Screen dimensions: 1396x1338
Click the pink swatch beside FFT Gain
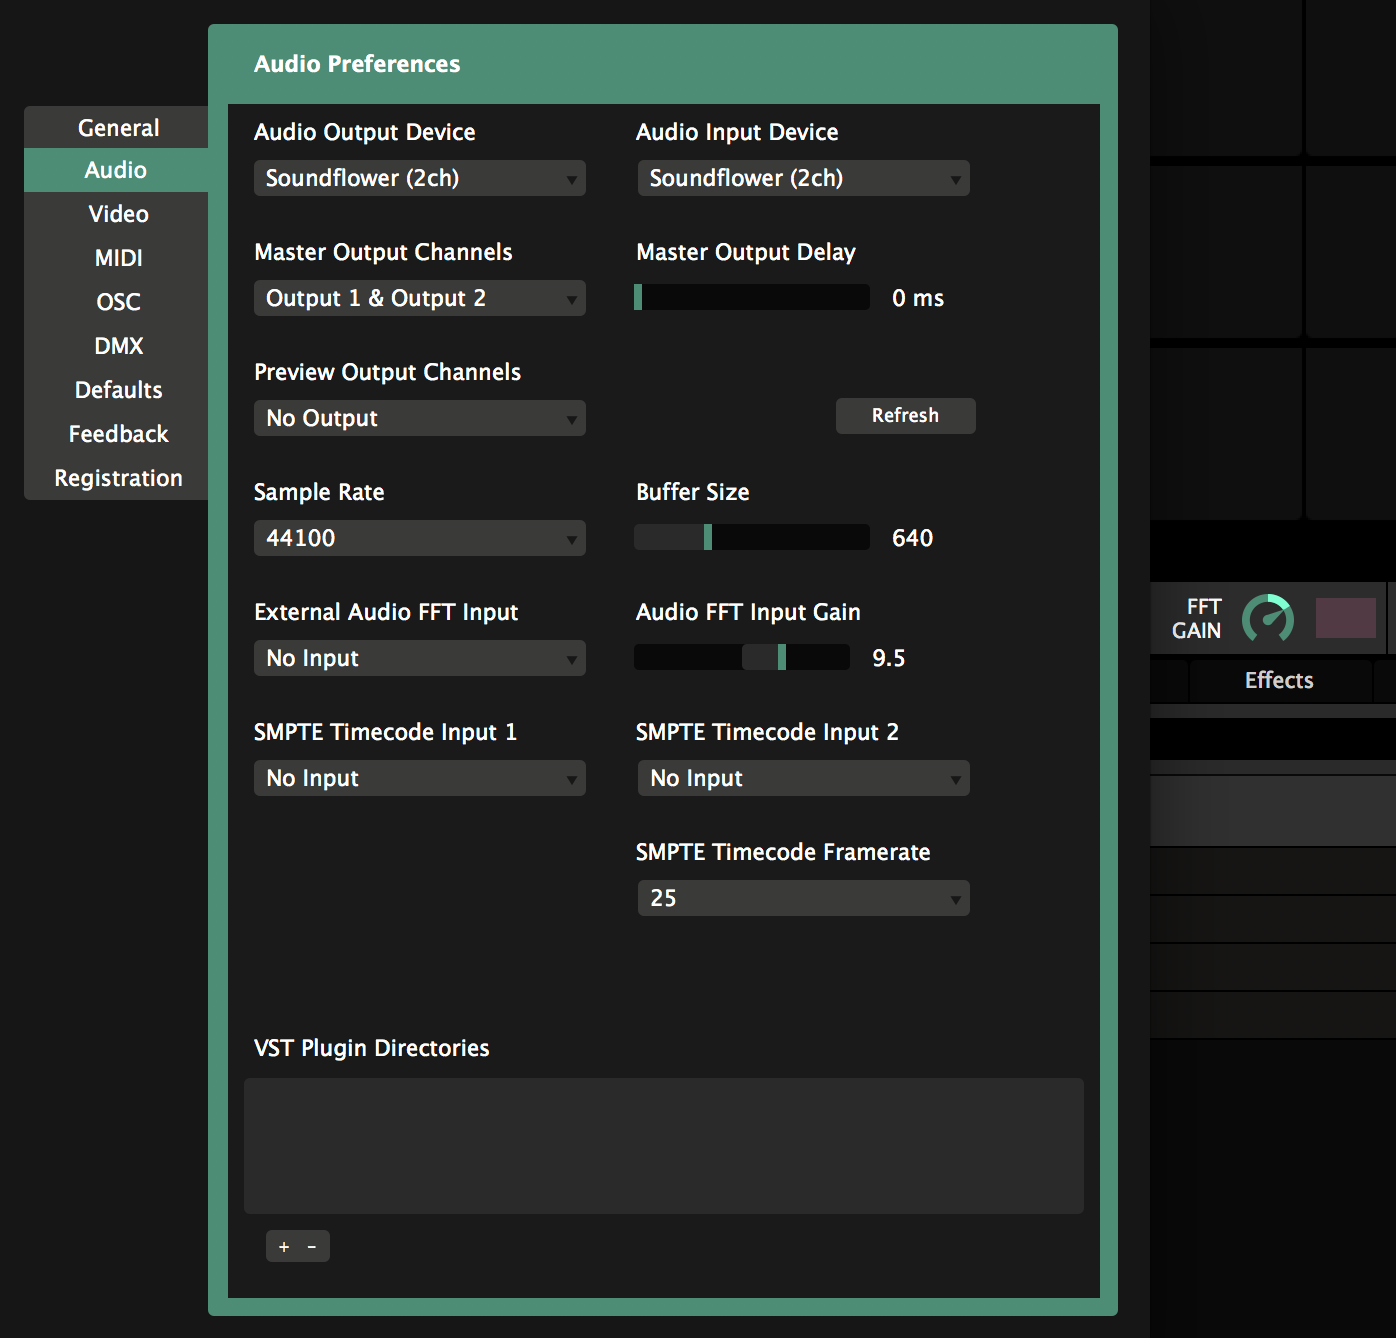[1345, 618]
